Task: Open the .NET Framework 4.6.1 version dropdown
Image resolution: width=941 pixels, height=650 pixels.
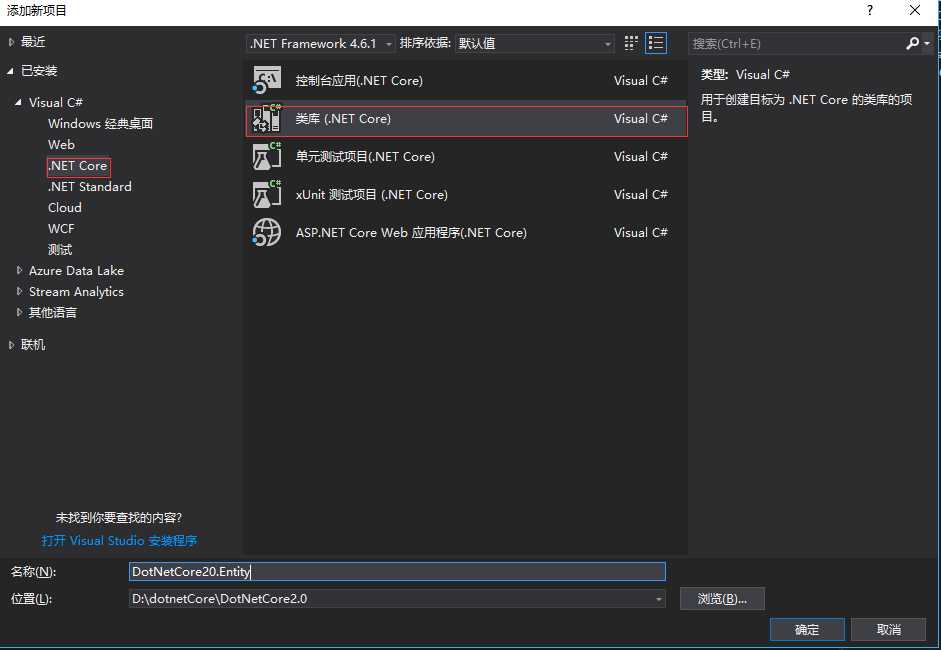Action: coord(320,43)
